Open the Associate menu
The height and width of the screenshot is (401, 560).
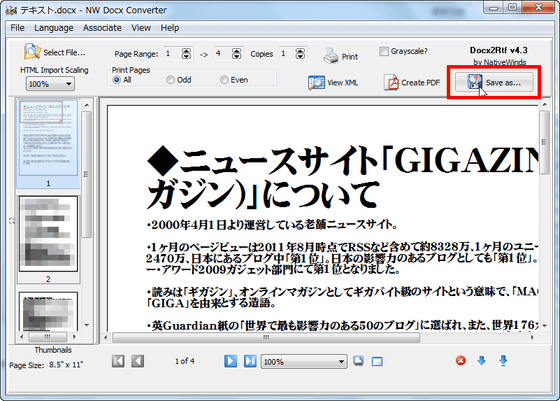click(102, 28)
